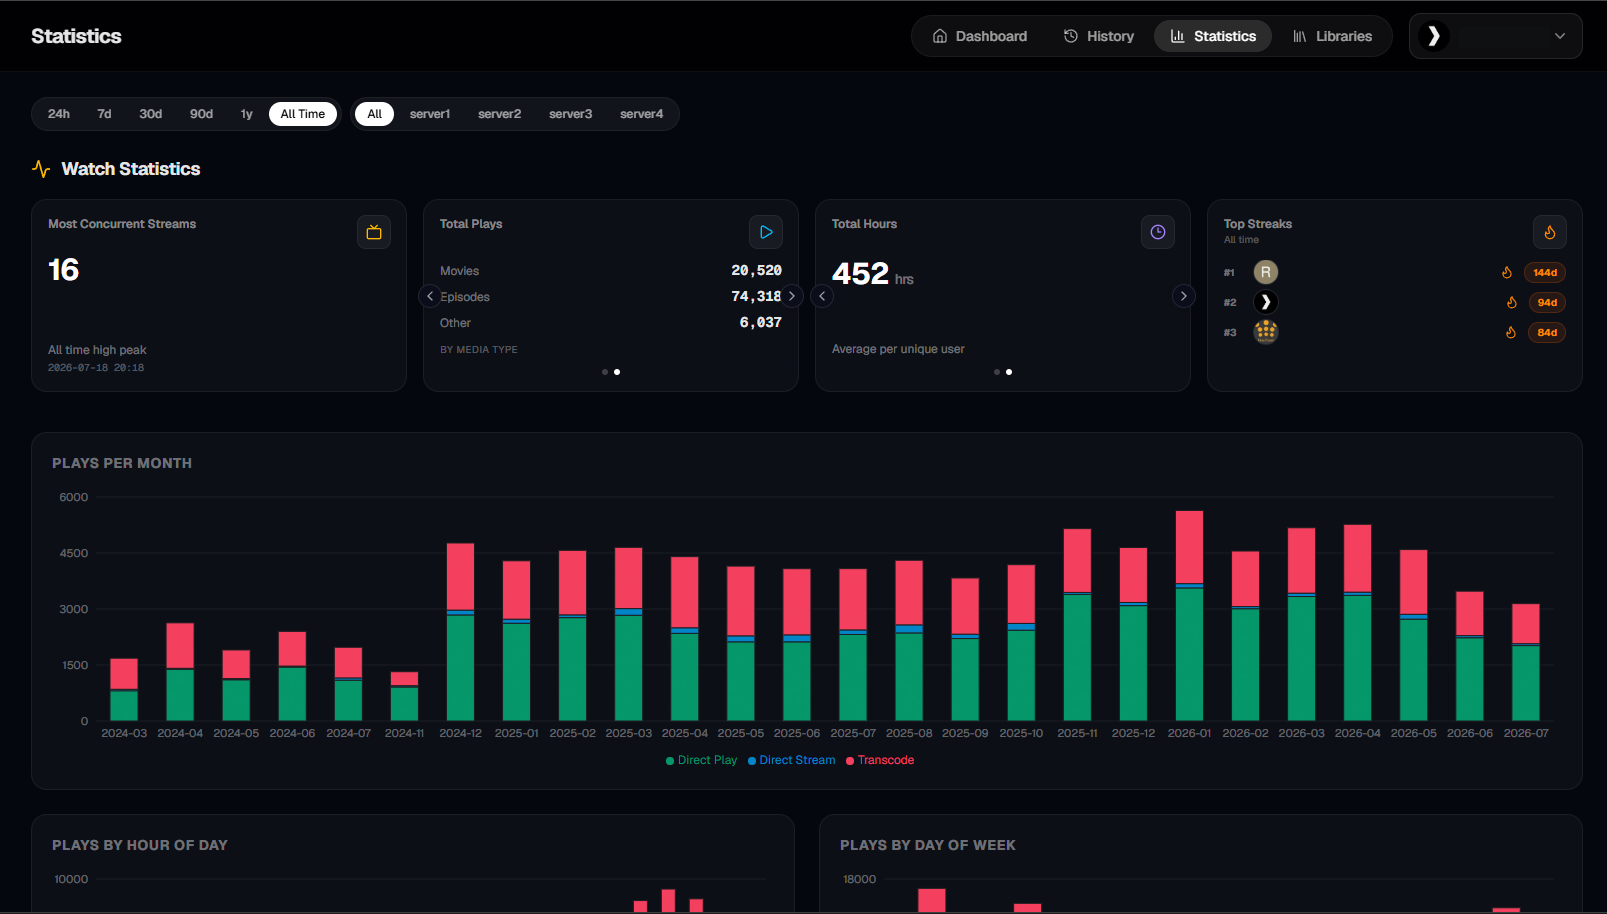
Task: Click the Top Streaks flame icon
Action: pyautogui.click(x=1550, y=232)
